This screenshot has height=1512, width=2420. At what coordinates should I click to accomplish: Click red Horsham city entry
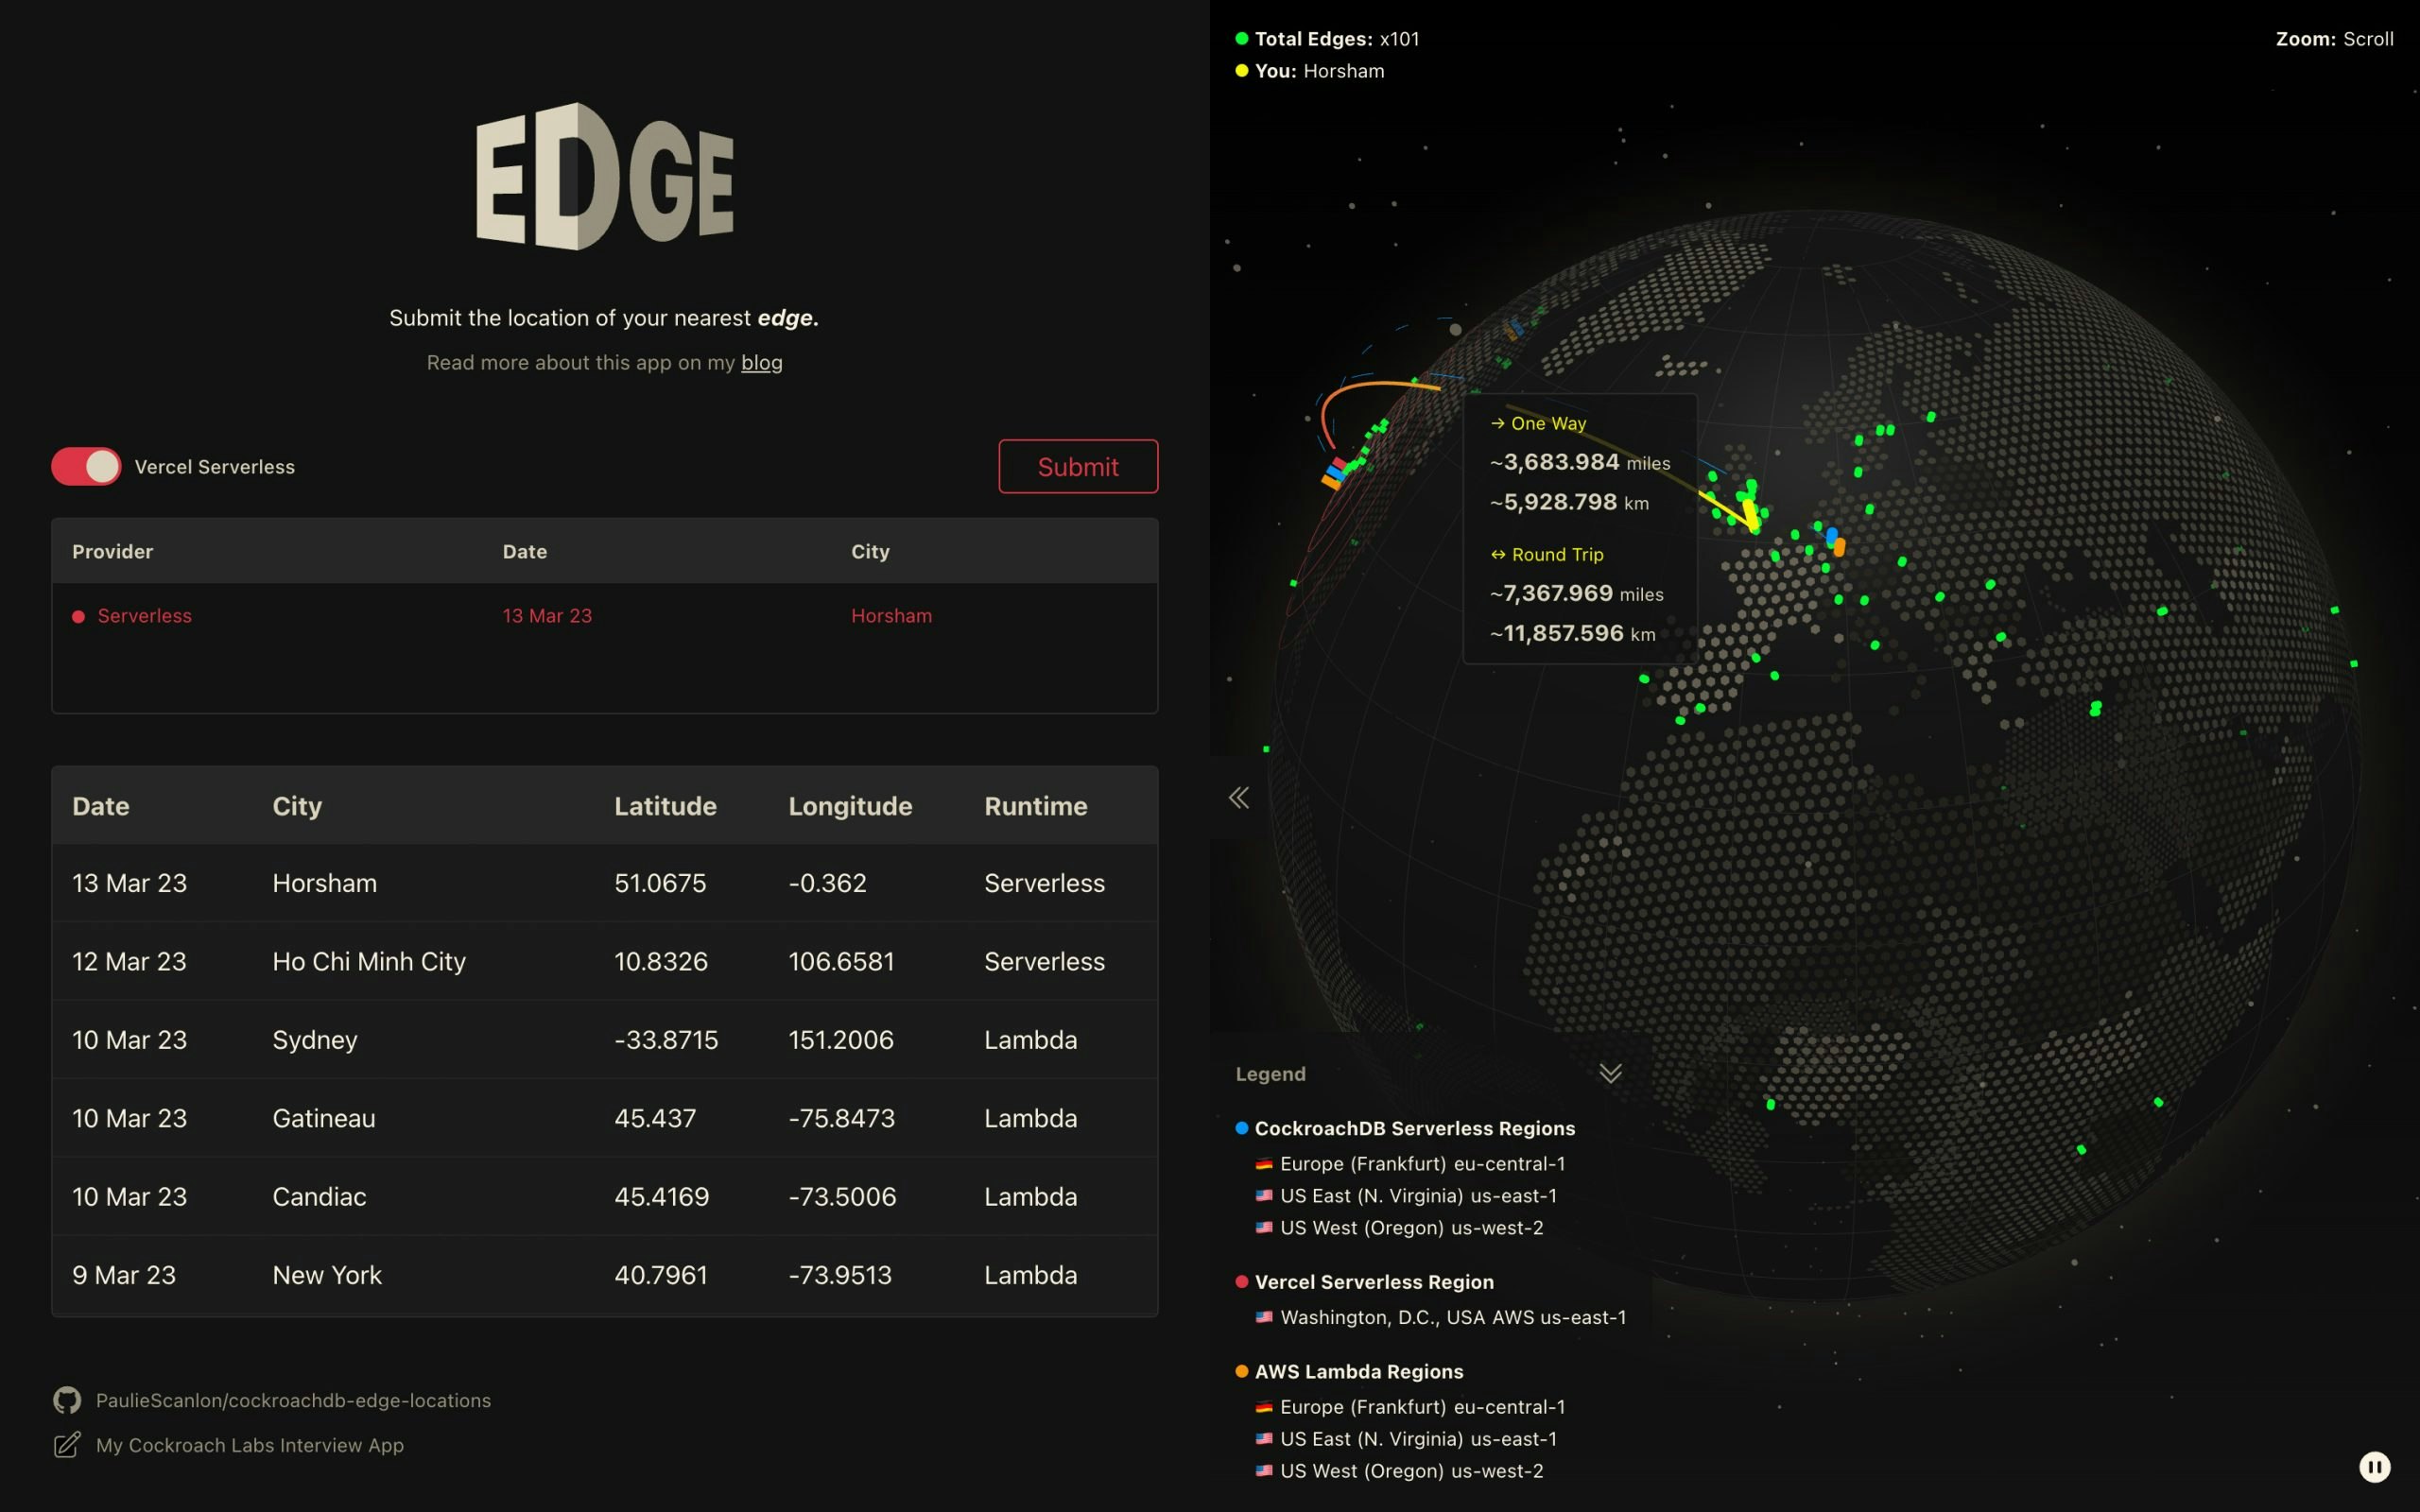pos(891,616)
